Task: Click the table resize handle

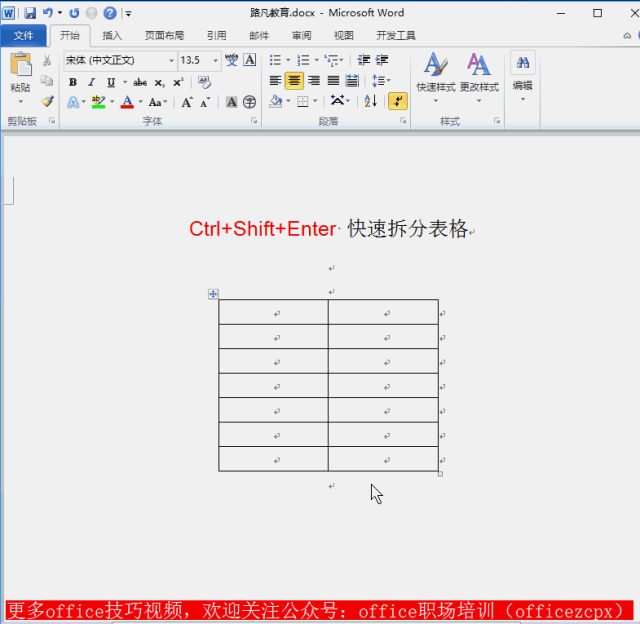Action: click(x=440, y=474)
